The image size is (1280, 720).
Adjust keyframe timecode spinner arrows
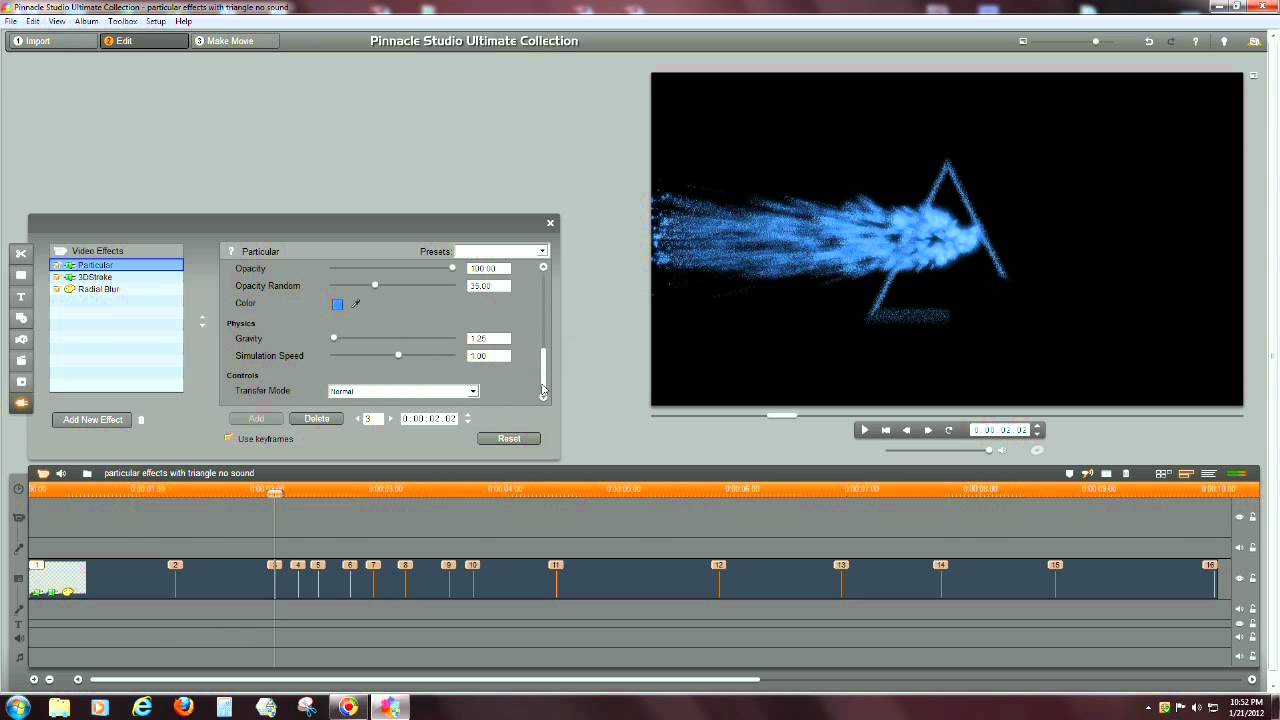pos(467,419)
